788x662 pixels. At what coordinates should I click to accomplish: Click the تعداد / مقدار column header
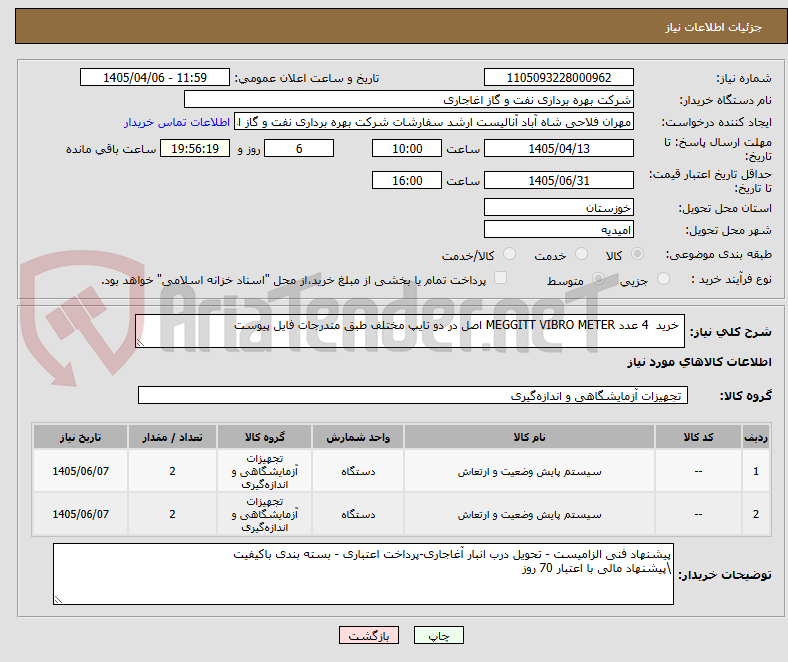172,437
